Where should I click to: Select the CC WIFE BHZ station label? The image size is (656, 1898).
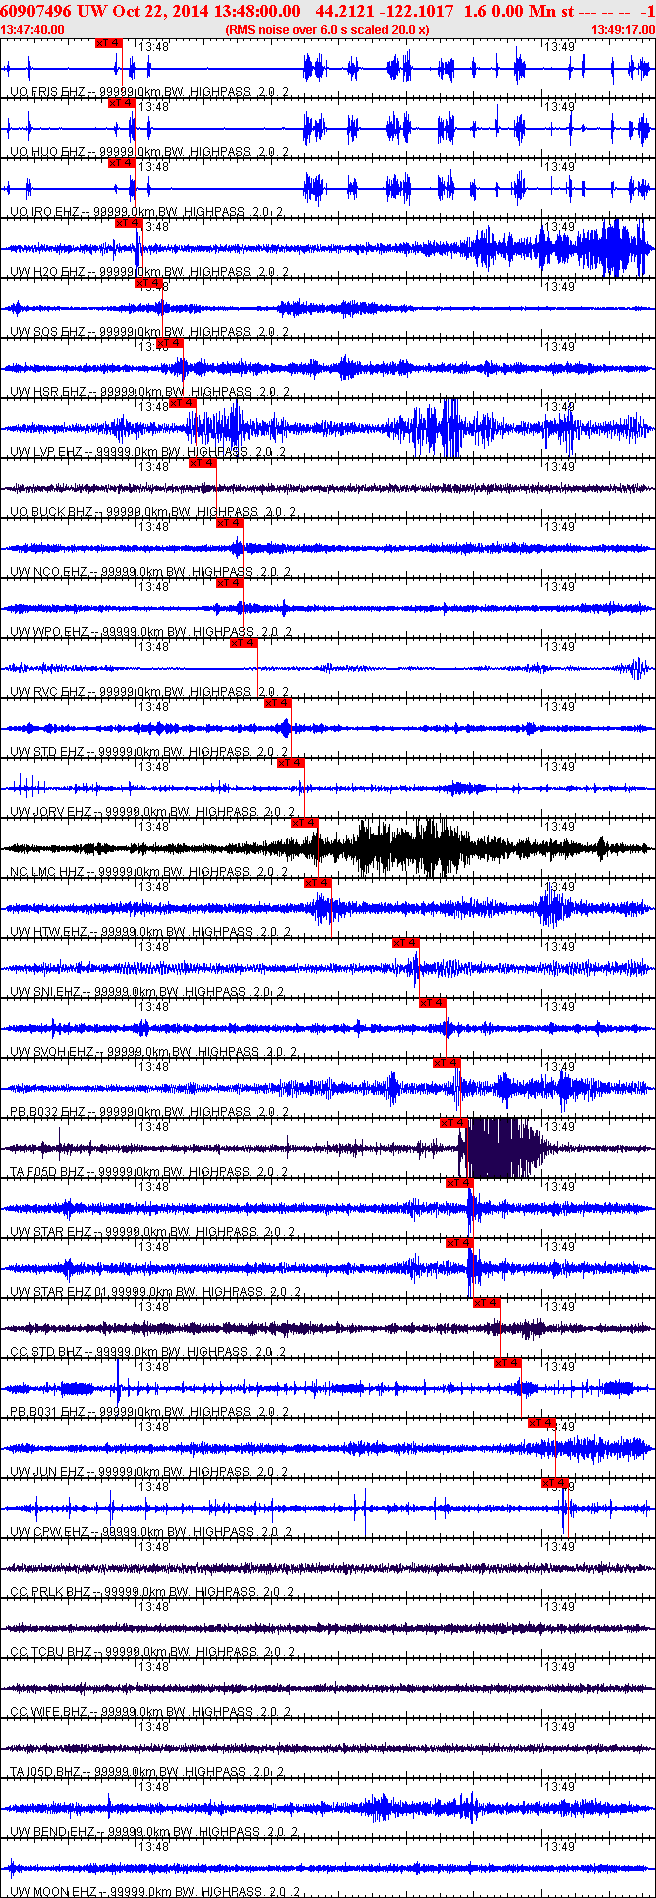tap(151, 1712)
